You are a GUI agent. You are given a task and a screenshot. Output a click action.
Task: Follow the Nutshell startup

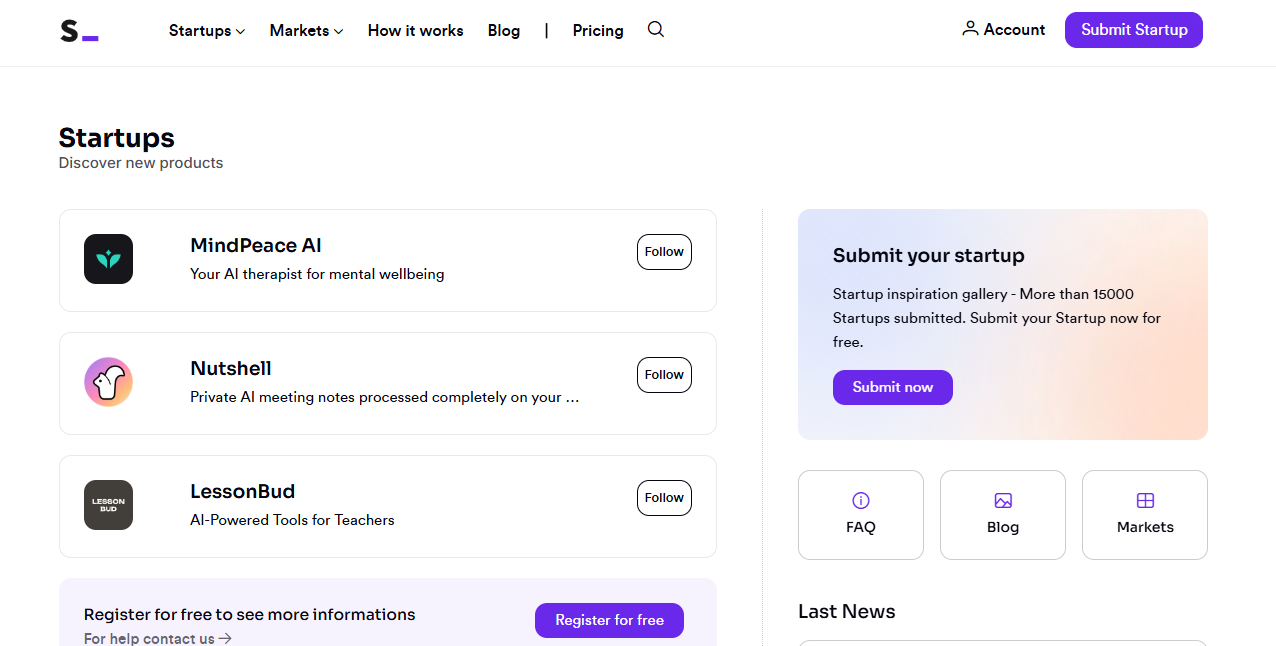click(664, 375)
